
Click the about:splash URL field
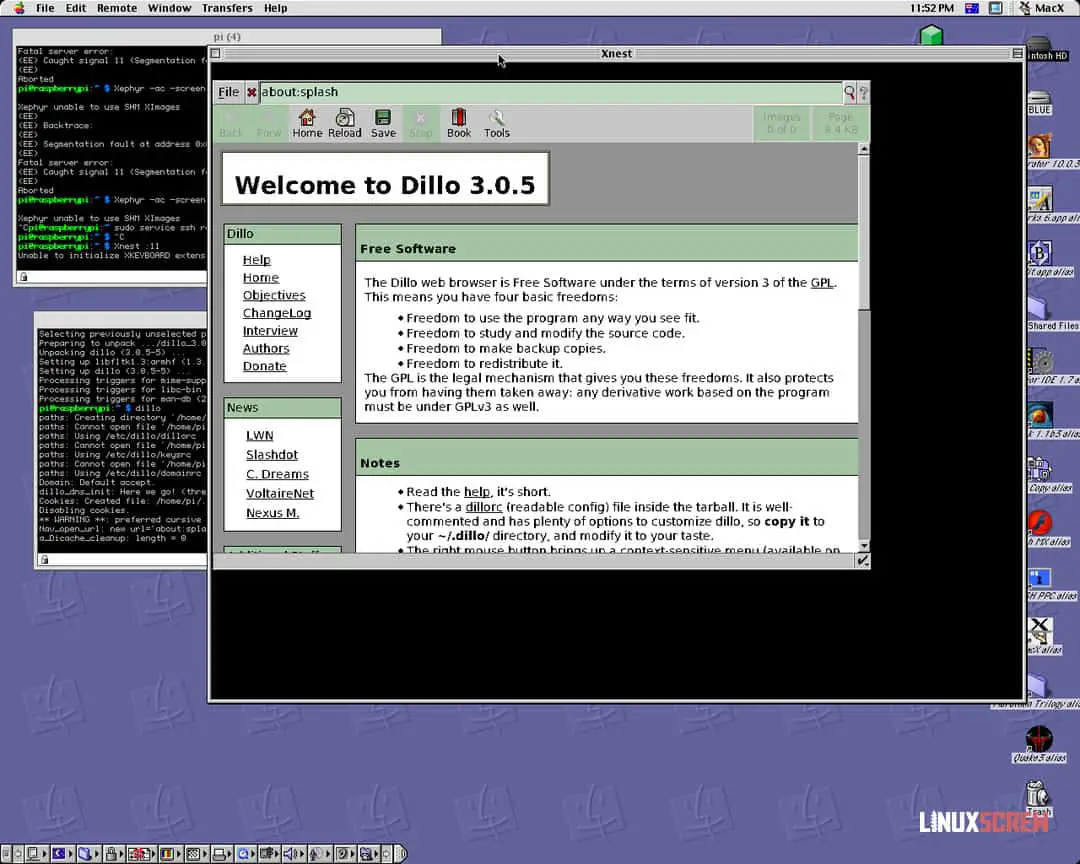tap(551, 92)
